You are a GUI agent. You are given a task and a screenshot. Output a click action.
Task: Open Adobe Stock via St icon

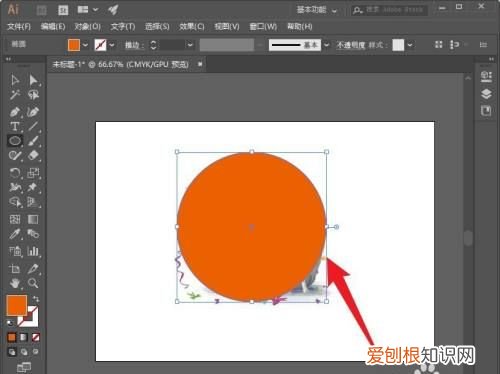[63, 10]
